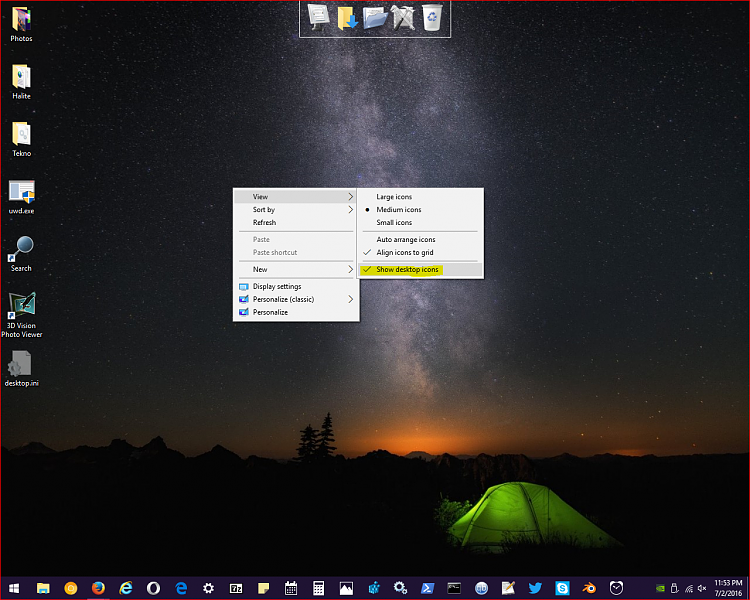This screenshot has width=750, height=600.
Task: Select the Photos folder on the desktop
Action: click(x=22, y=24)
